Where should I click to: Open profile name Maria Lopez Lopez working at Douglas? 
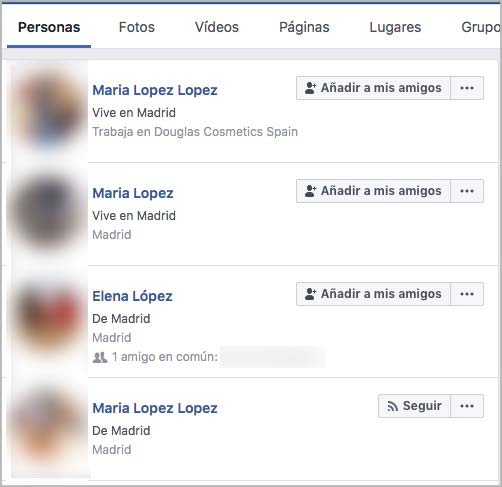click(155, 90)
